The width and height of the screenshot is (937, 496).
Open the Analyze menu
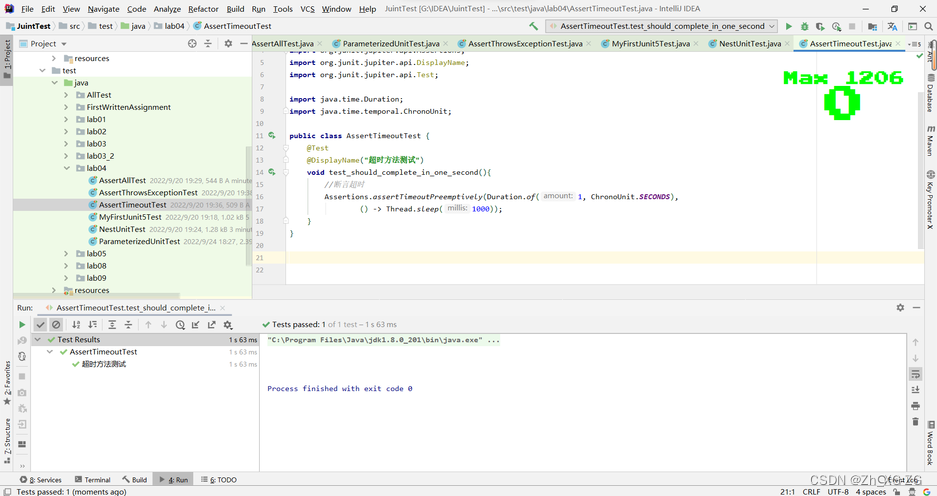[167, 9]
